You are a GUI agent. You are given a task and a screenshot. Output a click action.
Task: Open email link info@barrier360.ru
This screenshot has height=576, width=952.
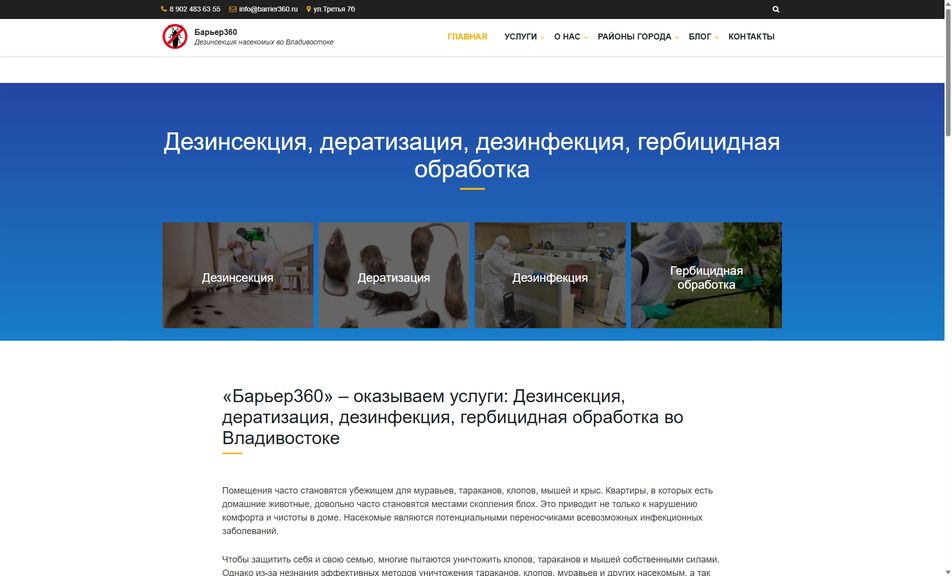pyautogui.click(x=268, y=9)
